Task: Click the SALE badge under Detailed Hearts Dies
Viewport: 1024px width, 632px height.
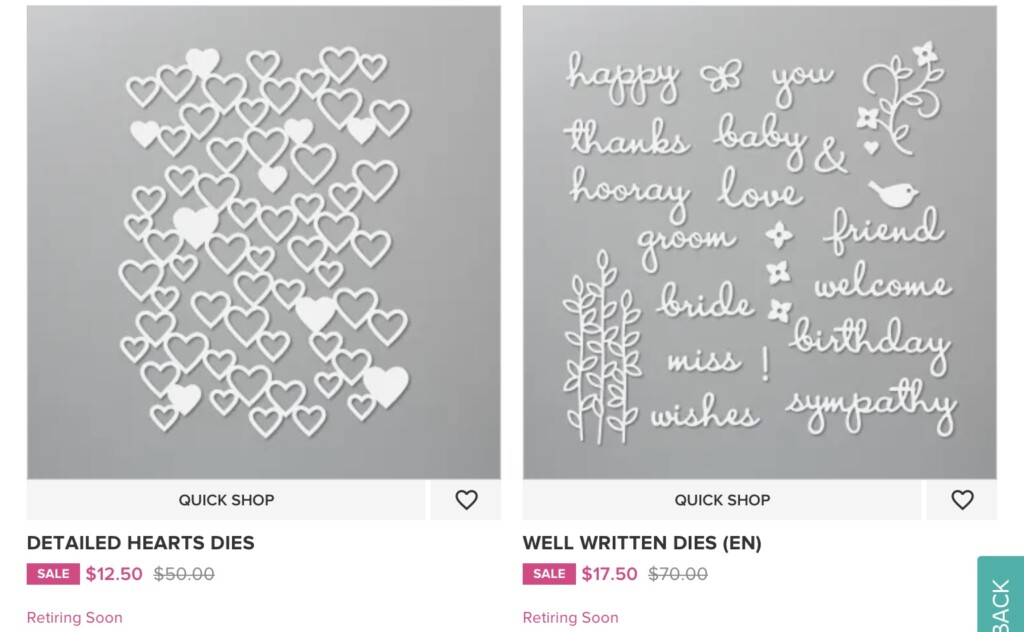Action: (53, 574)
